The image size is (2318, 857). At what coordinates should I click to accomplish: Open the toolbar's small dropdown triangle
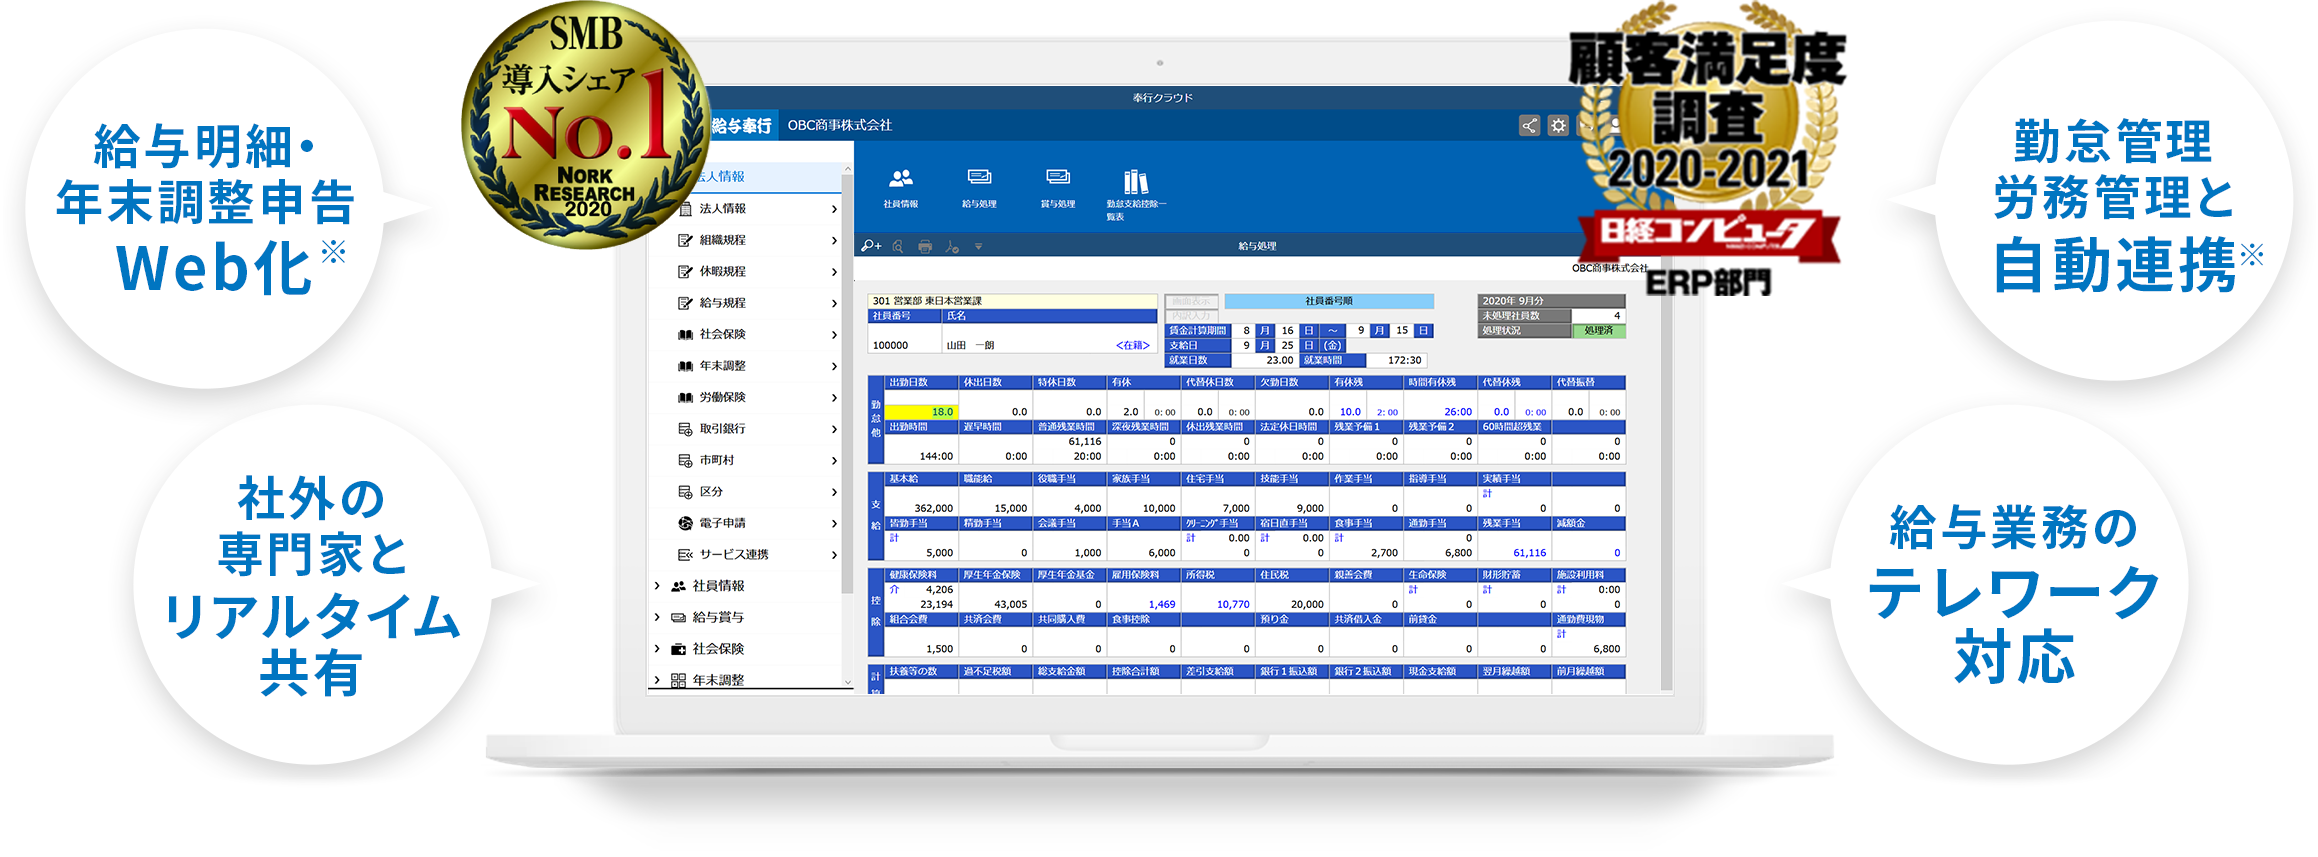click(x=979, y=246)
